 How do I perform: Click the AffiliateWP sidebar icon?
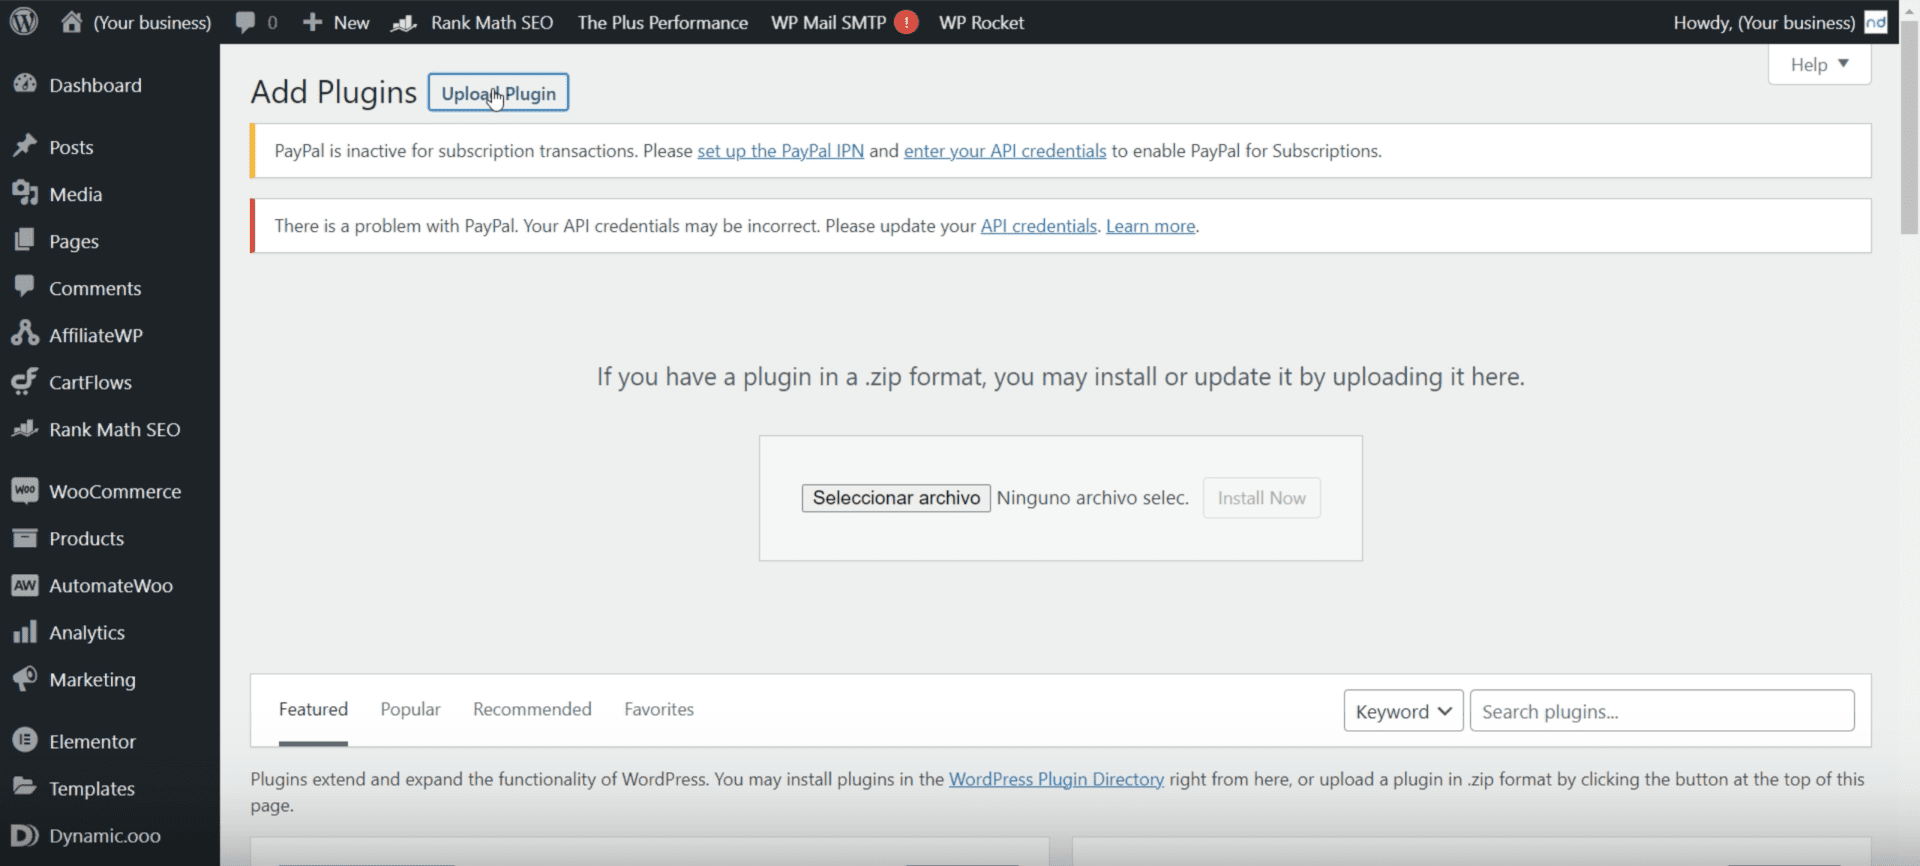coord(25,334)
